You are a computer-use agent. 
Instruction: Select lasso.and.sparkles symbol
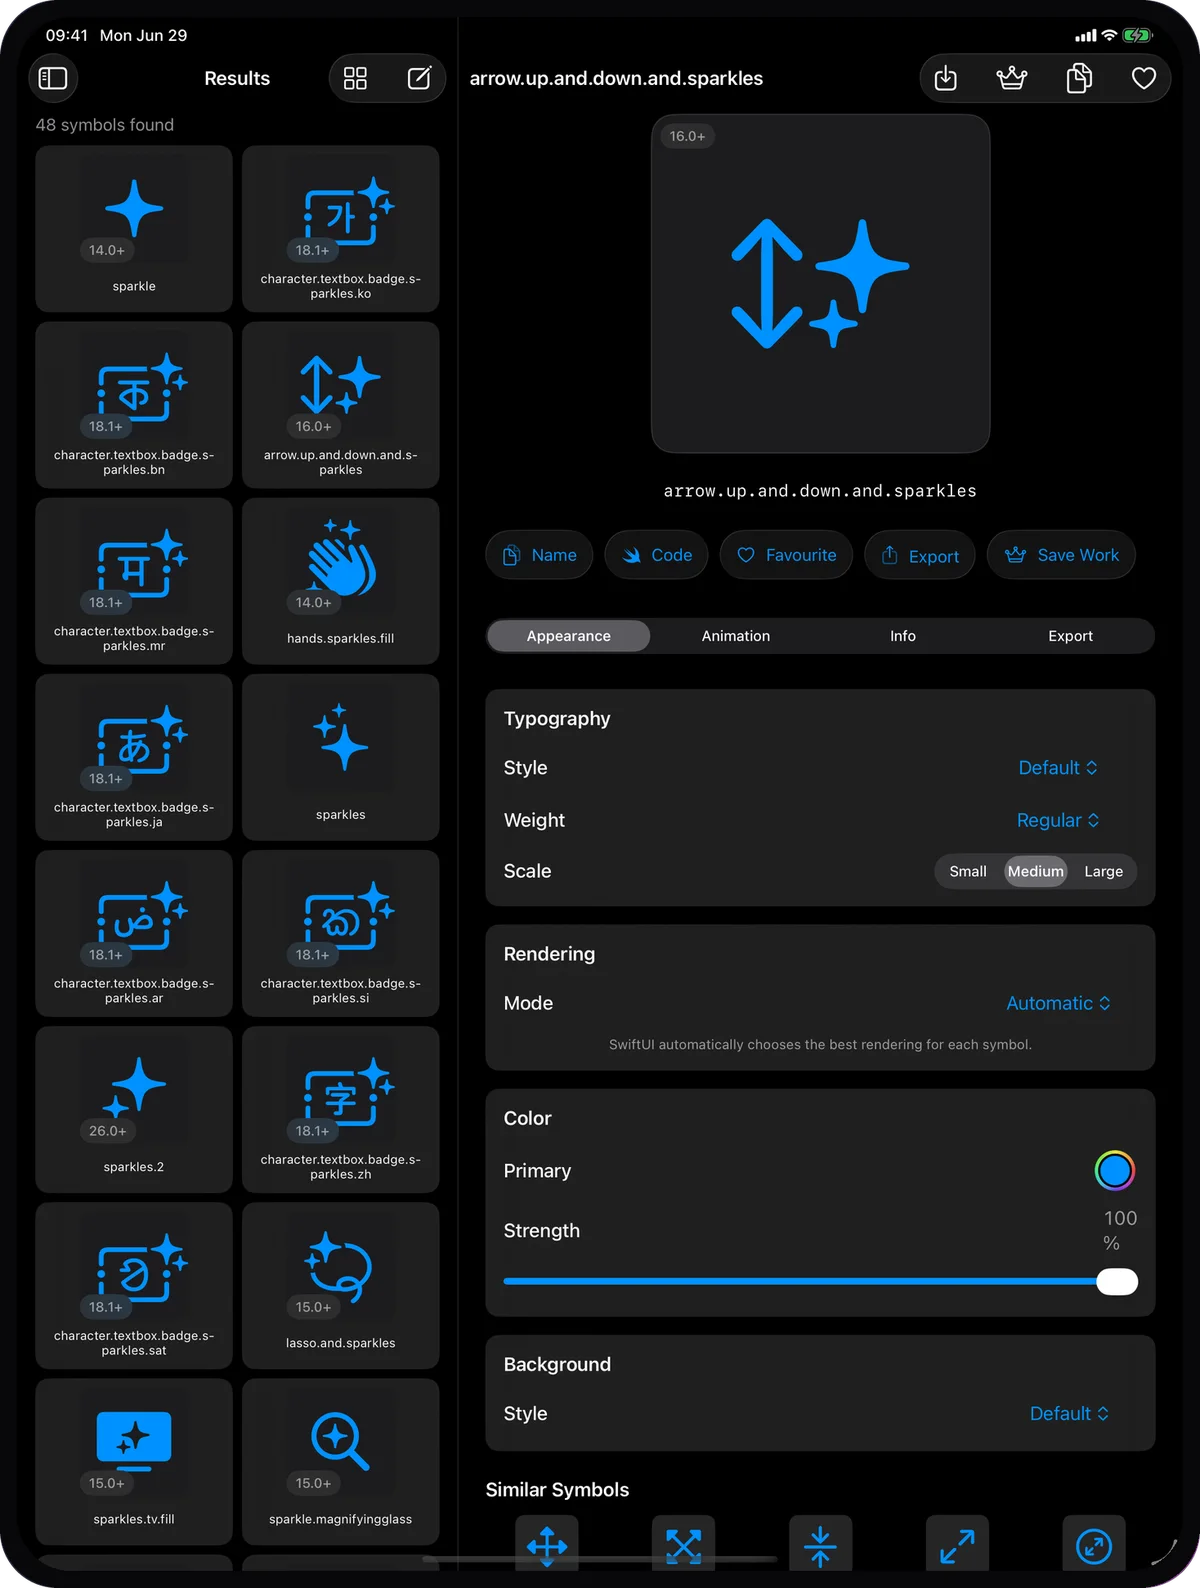(x=341, y=1285)
